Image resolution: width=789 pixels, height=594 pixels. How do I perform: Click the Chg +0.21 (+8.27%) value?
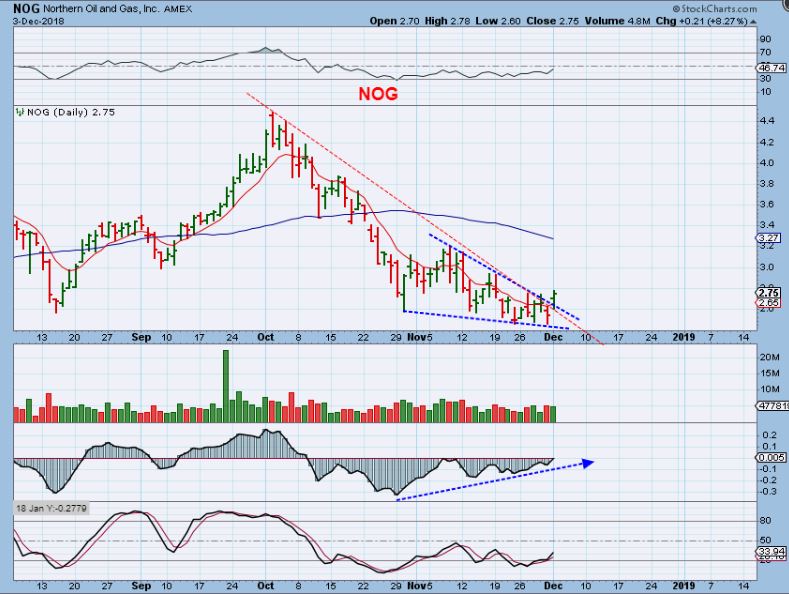click(x=702, y=21)
